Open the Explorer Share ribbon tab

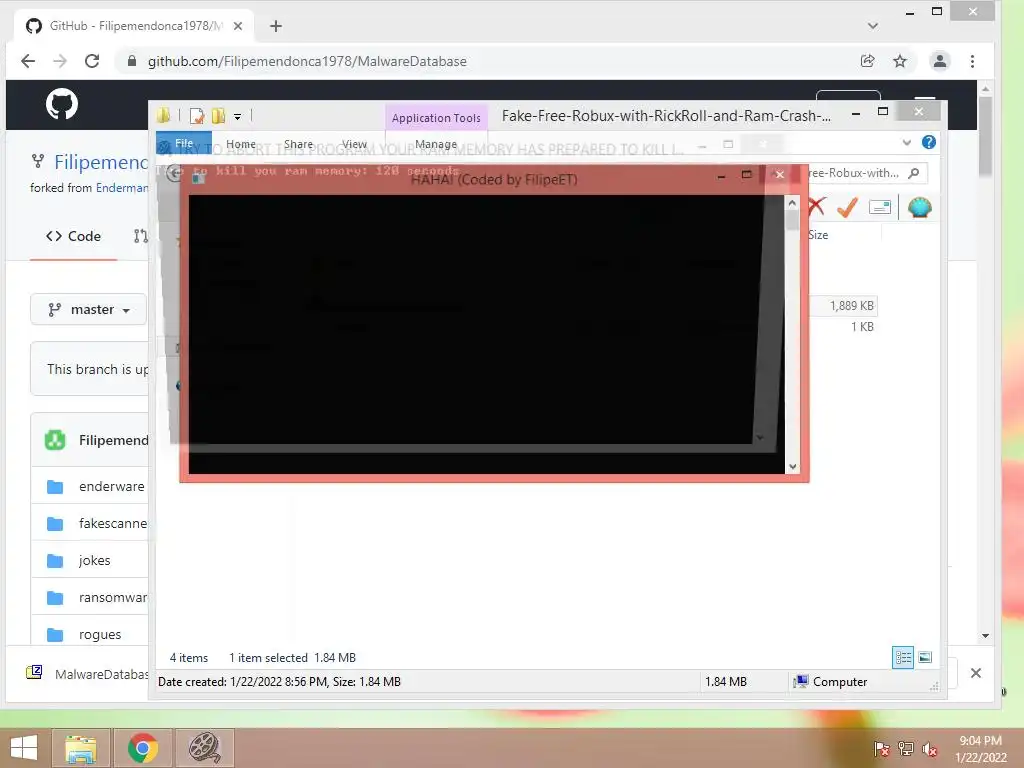298,144
